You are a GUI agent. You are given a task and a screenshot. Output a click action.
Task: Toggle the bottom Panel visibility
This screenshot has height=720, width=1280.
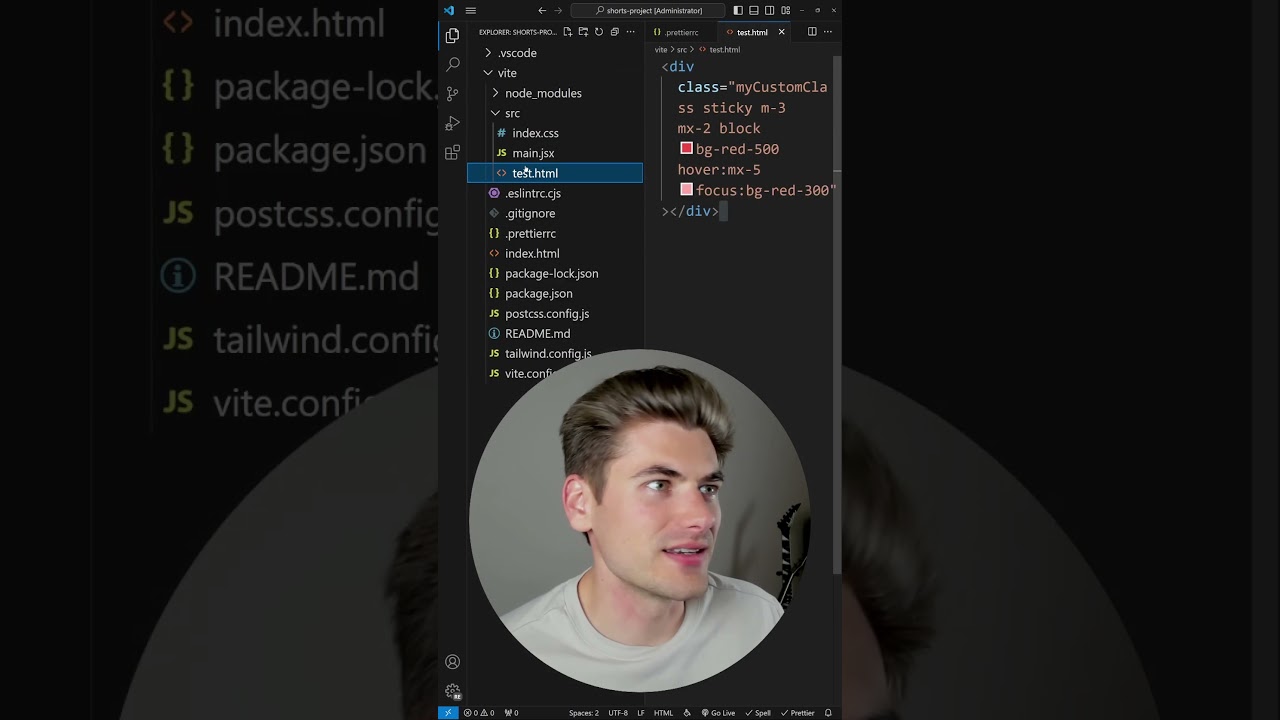(754, 10)
